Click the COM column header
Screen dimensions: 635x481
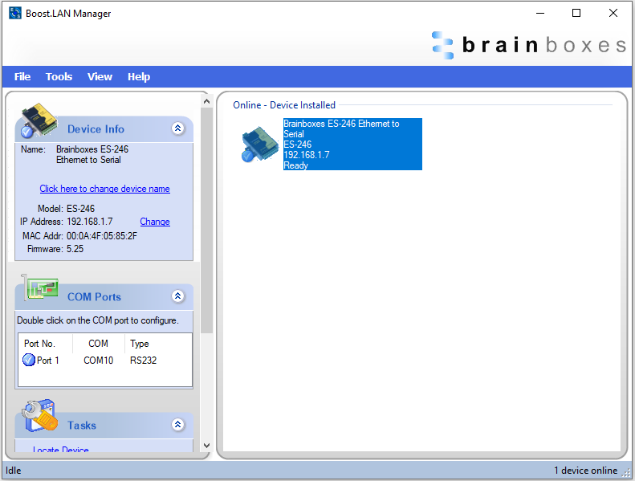(98, 343)
